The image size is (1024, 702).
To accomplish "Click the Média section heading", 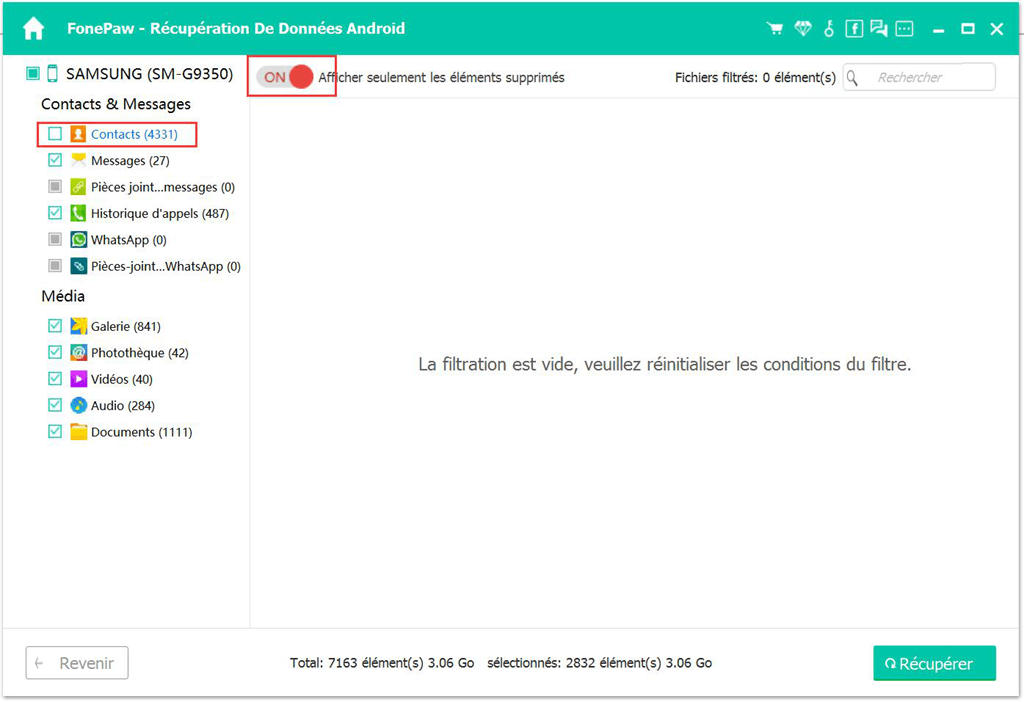I will 63,296.
